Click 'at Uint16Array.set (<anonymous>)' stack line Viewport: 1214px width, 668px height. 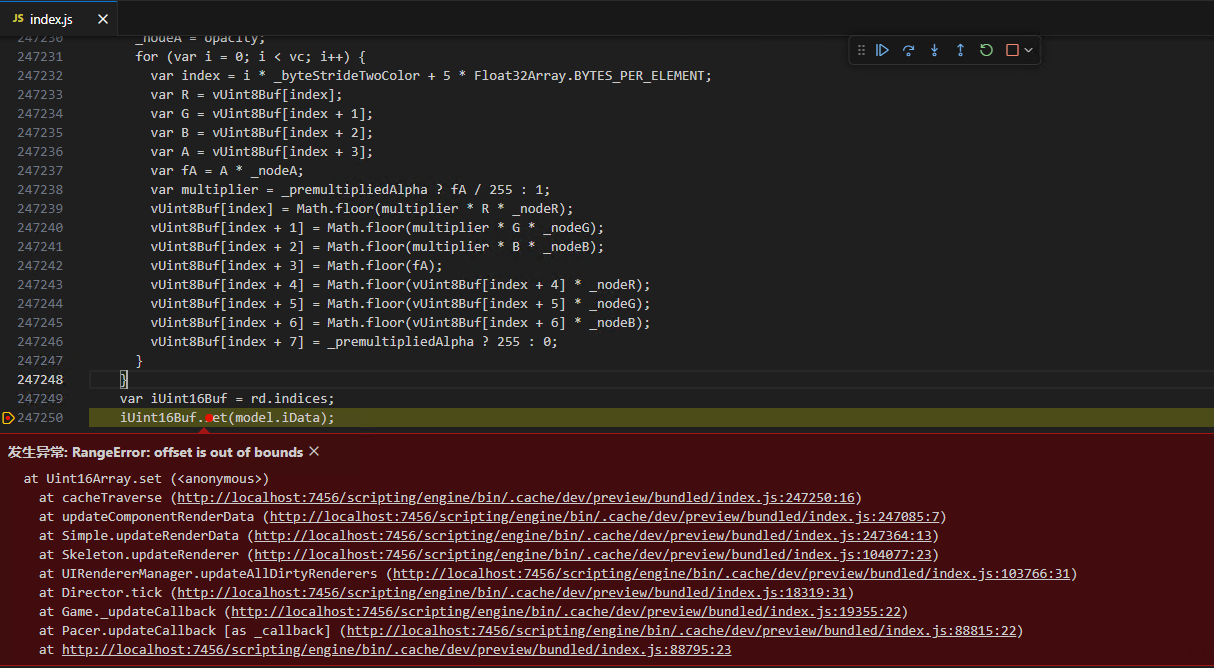click(x=147, y=478)
